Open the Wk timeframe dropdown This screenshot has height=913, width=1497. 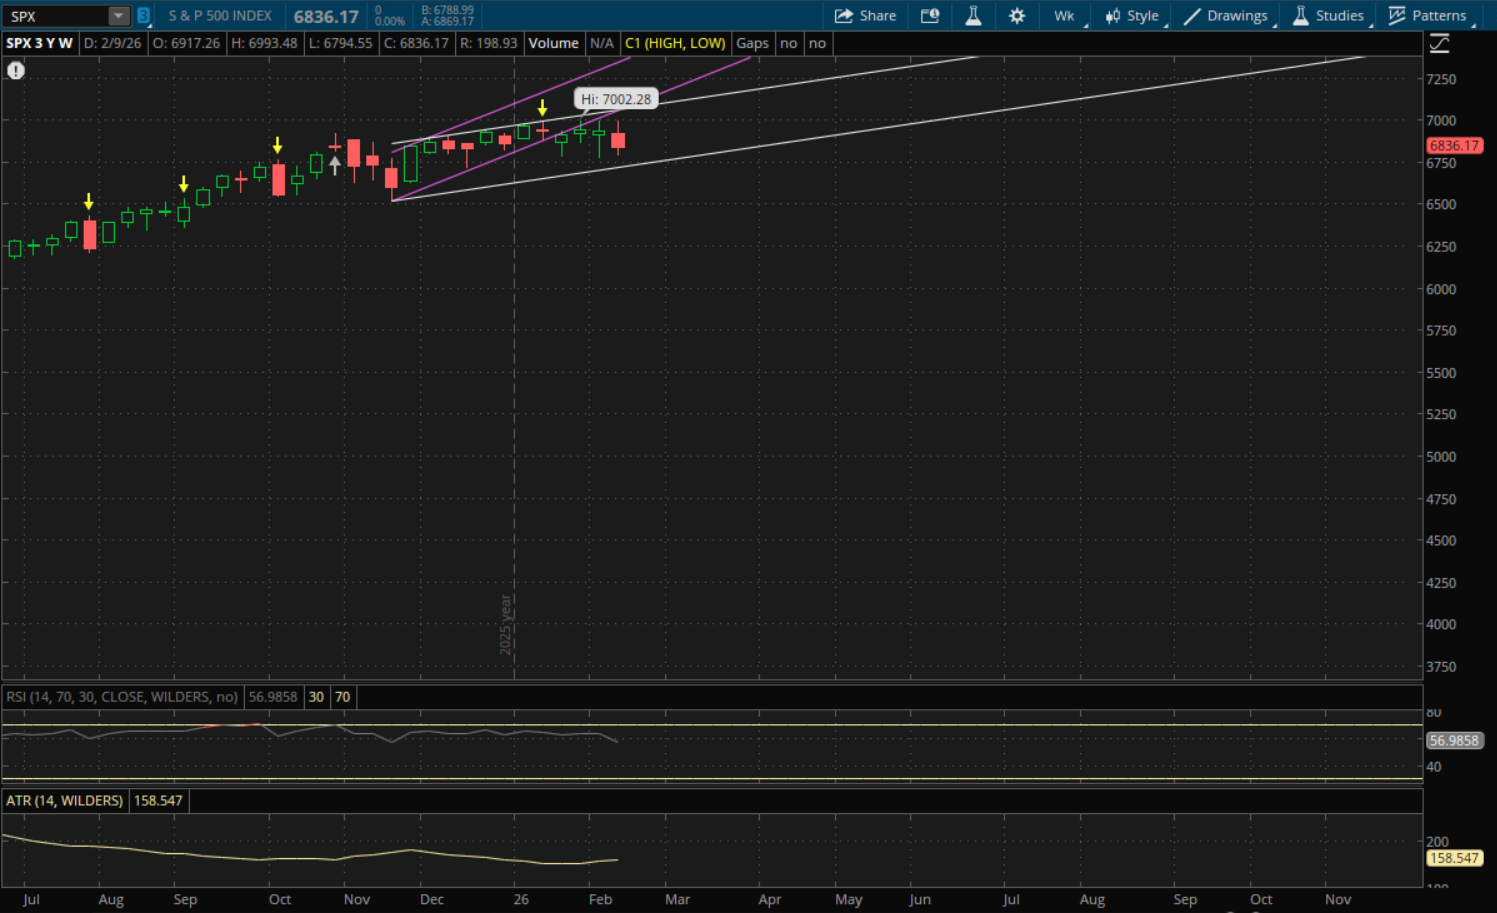(1064, 16)
